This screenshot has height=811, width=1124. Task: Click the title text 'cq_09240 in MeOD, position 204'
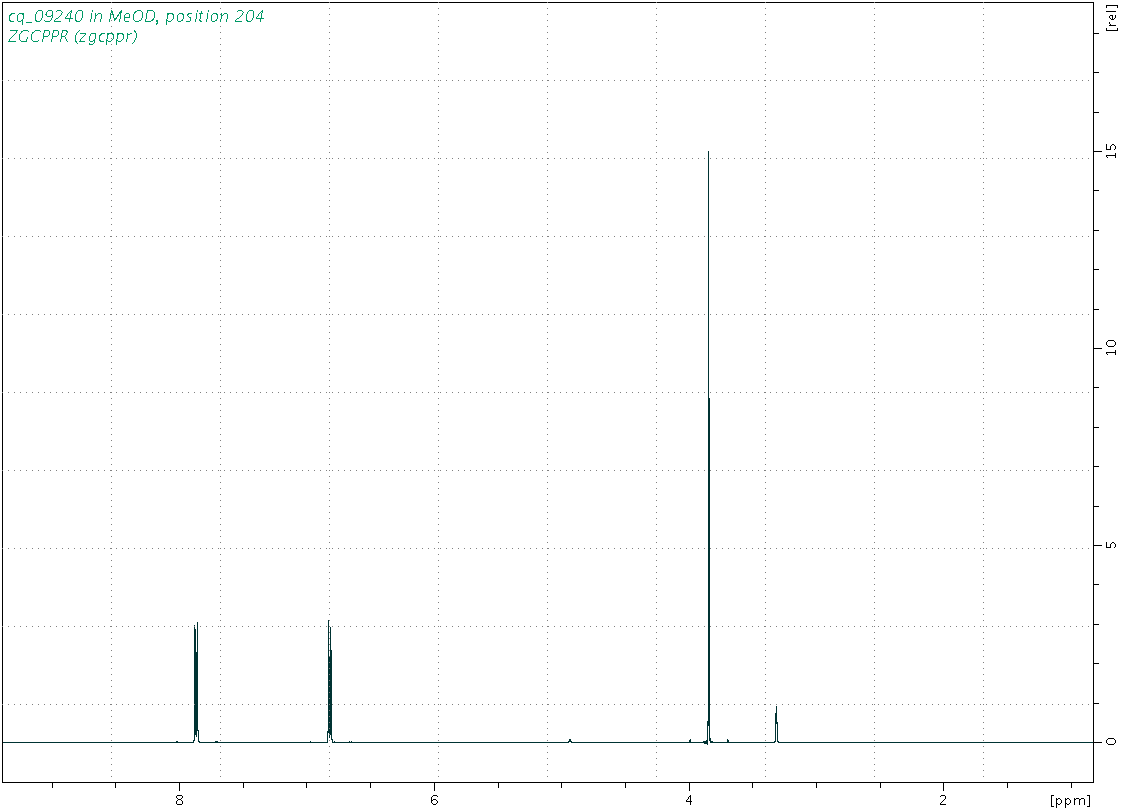(136, 16)
